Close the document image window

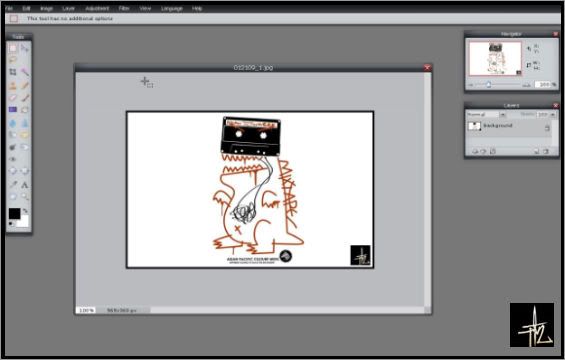pos(427,68)
